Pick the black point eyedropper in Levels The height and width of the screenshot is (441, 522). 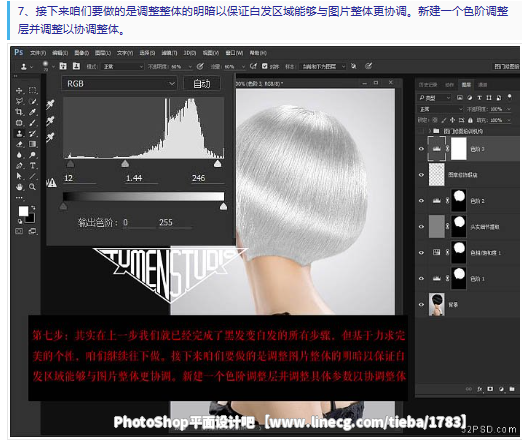[x=50, y=104]
